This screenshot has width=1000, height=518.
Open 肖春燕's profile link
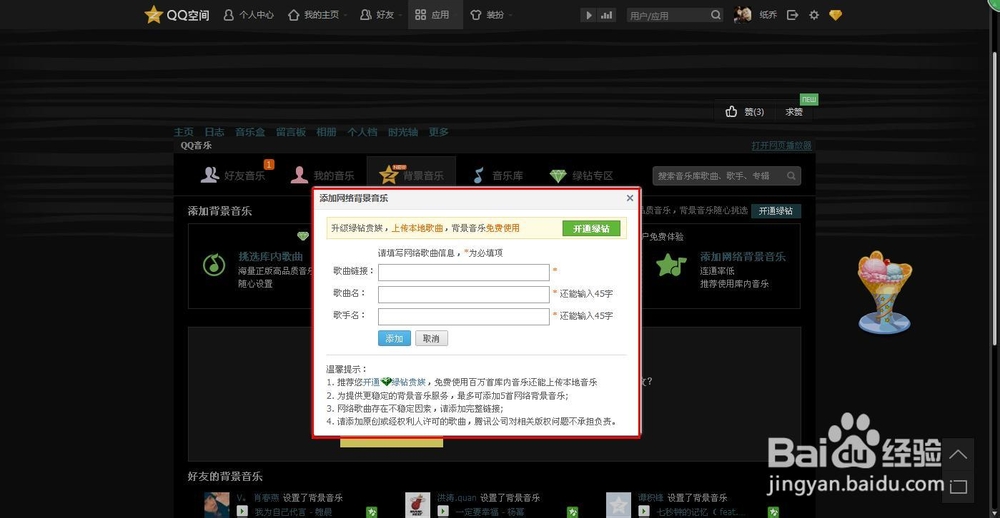[x=266, y=498]
